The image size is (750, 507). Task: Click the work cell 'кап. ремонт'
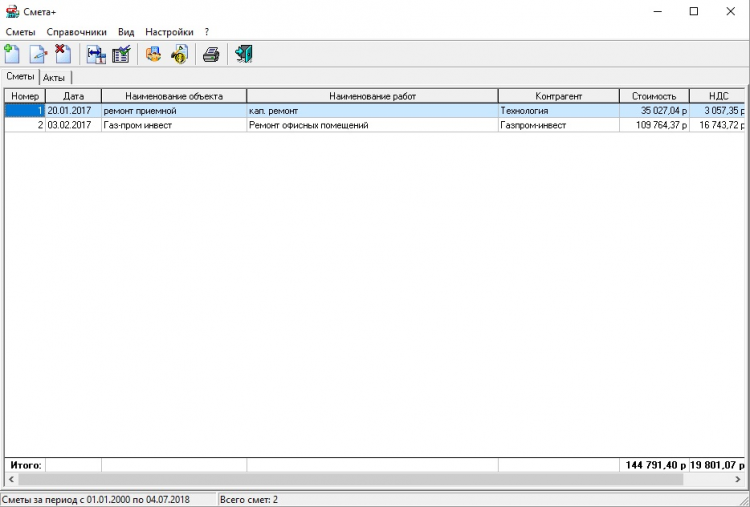[373, 110]
